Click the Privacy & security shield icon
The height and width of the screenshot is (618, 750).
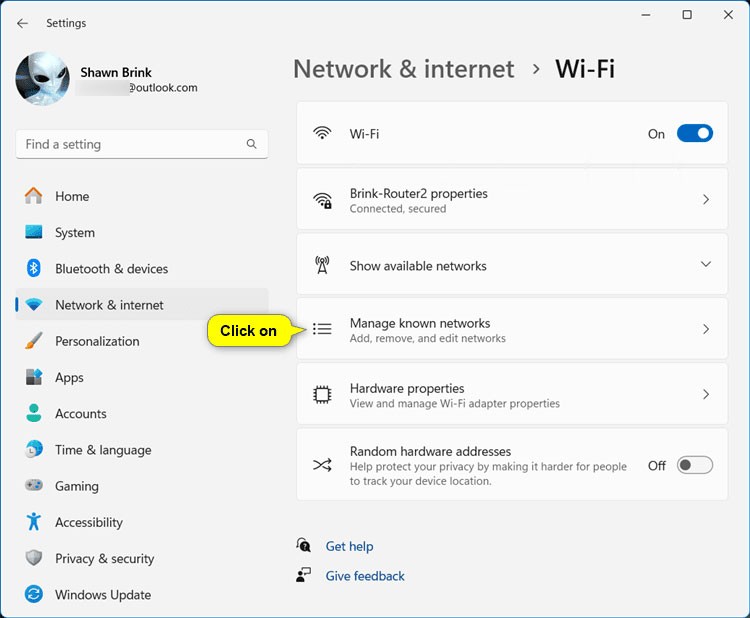34,558
